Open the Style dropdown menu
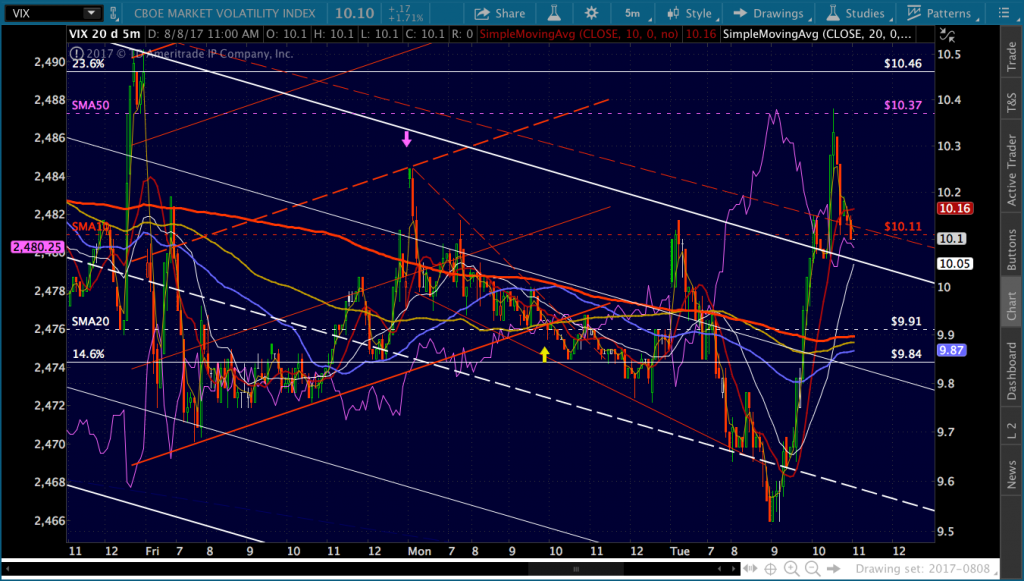The height and width of the screenshot is (581, 1024). [691, 13]
